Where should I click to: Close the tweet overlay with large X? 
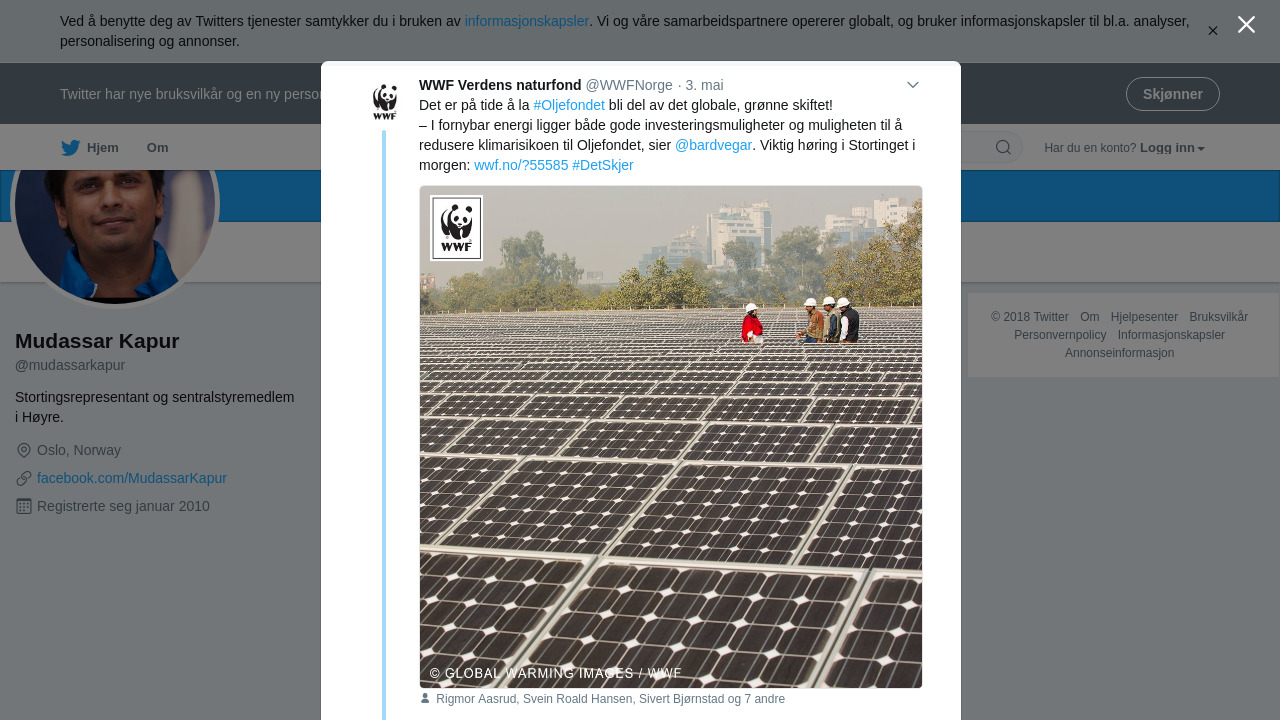1246,25
